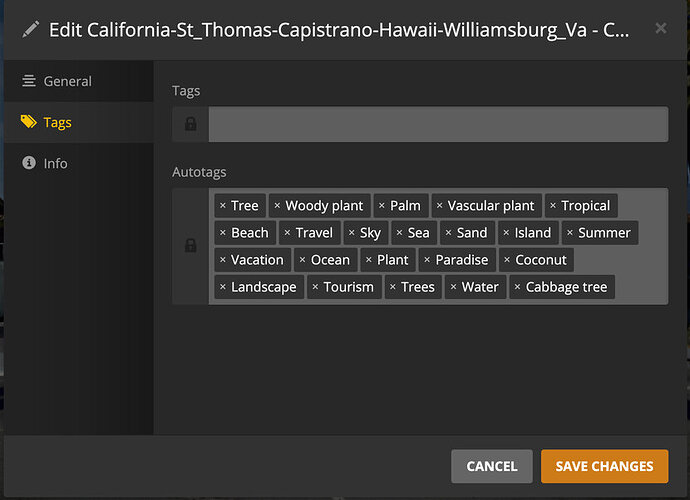This screenshot has height=500, width=690.
Task: Select the Tags section
Action: tap(57, 122)
